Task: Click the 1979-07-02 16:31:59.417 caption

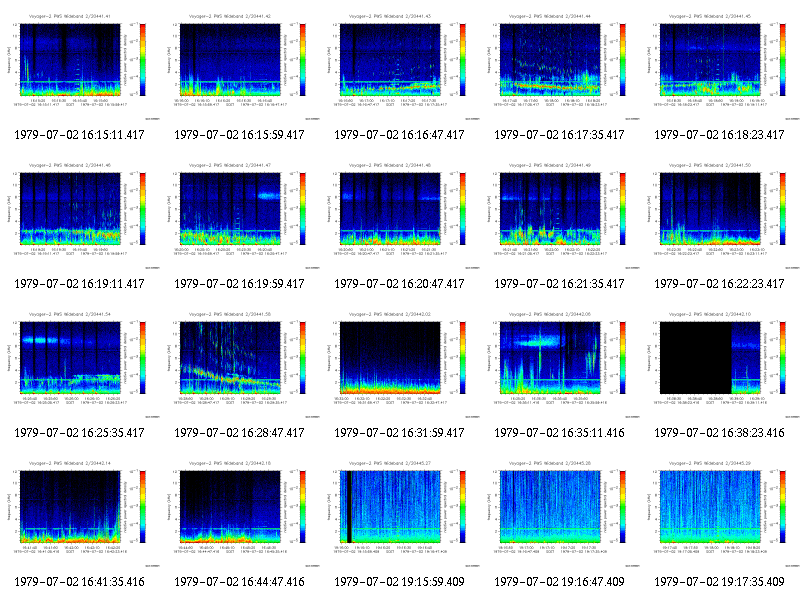Action: click(399, 433)
